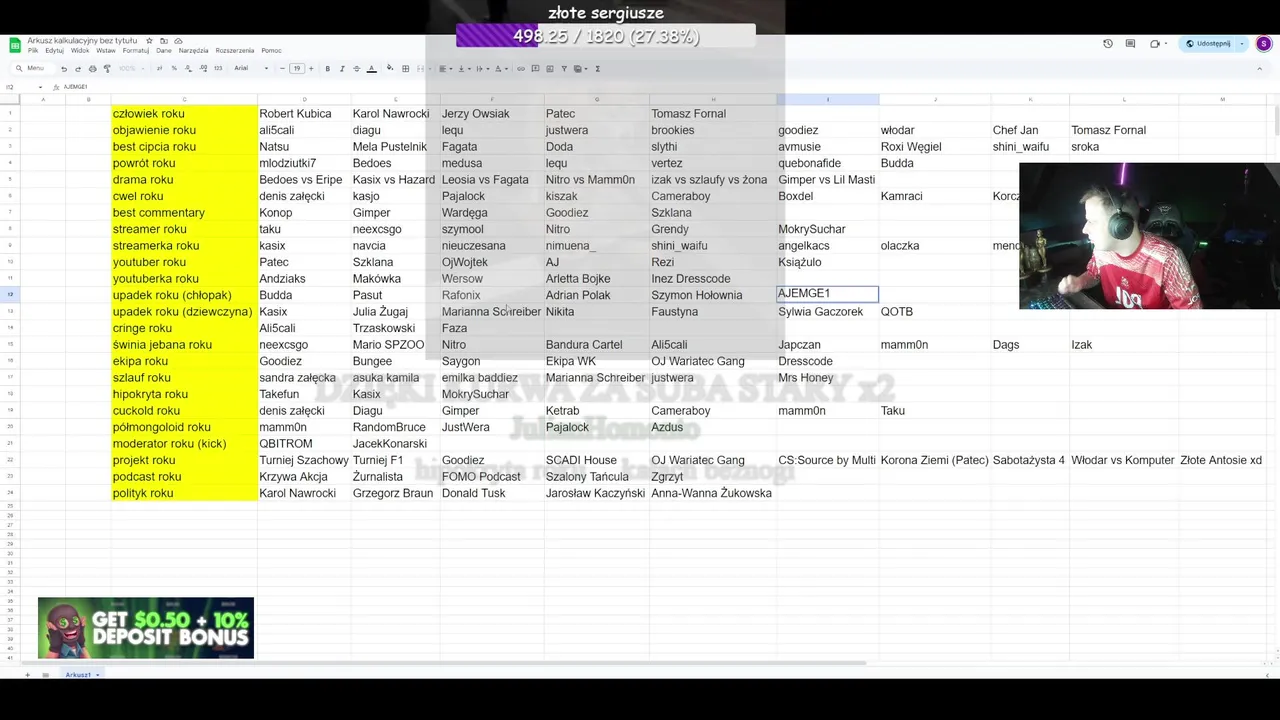This screenshot has width=1280, height=720.
Task: Format cell as percent
Action: [x=174, y=68]
